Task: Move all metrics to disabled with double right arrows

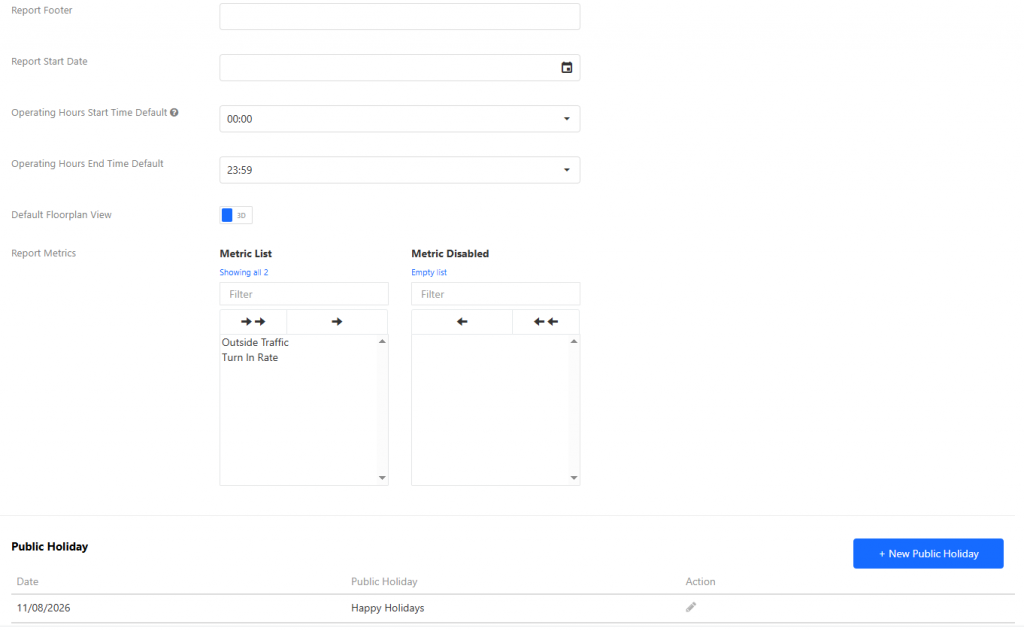Action: pyautogui.click(x=253, y=321)
